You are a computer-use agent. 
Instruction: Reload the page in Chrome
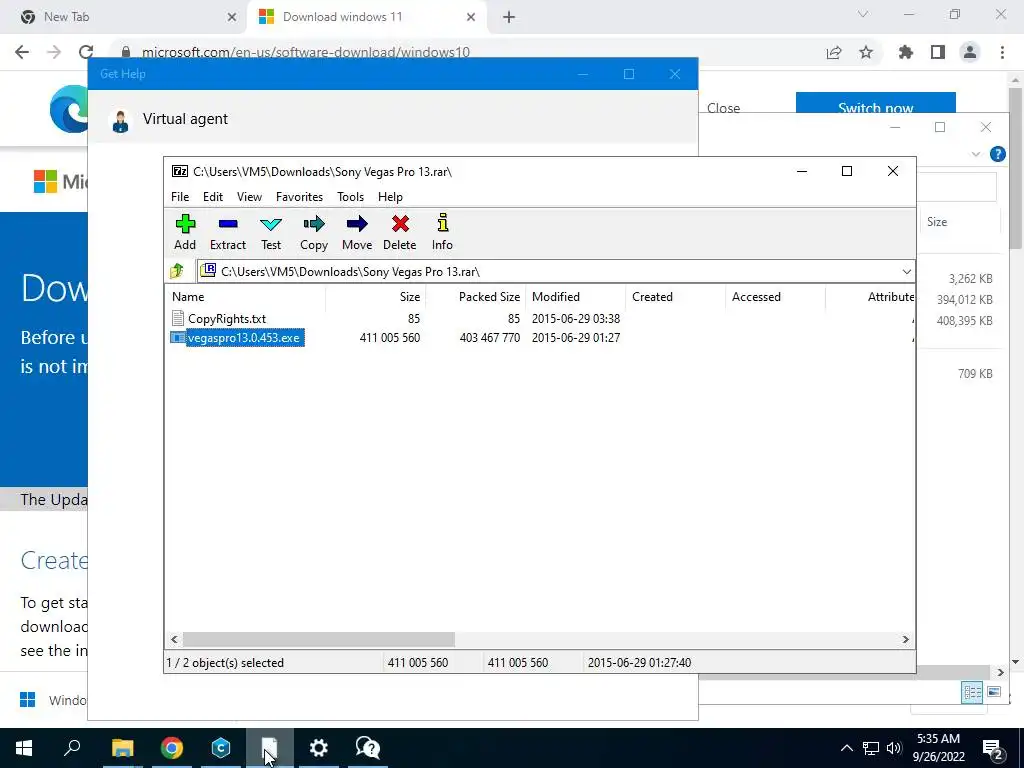tap(86, 52)
